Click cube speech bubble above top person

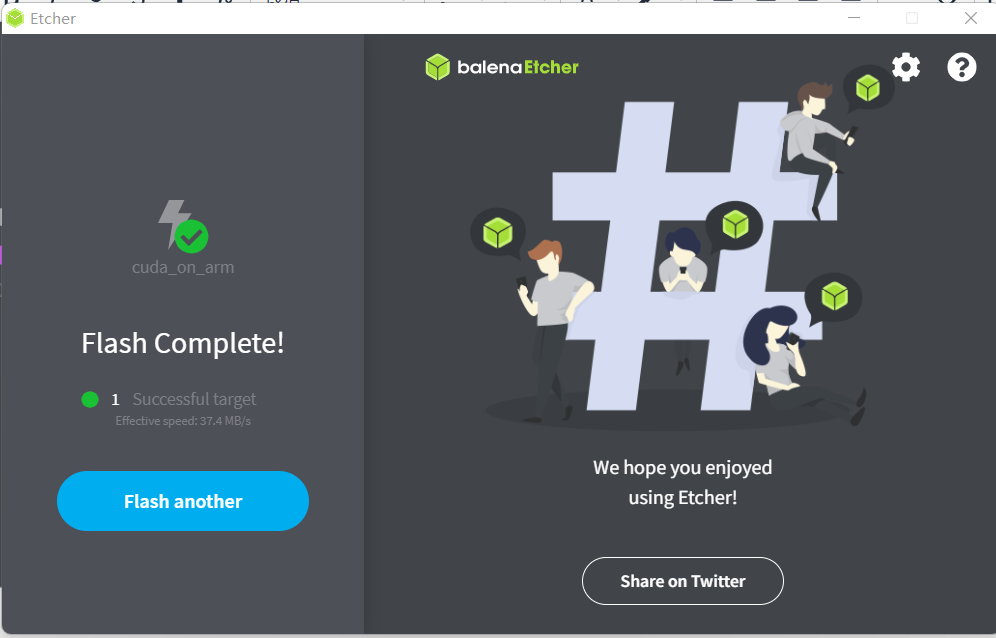point(868,88)
